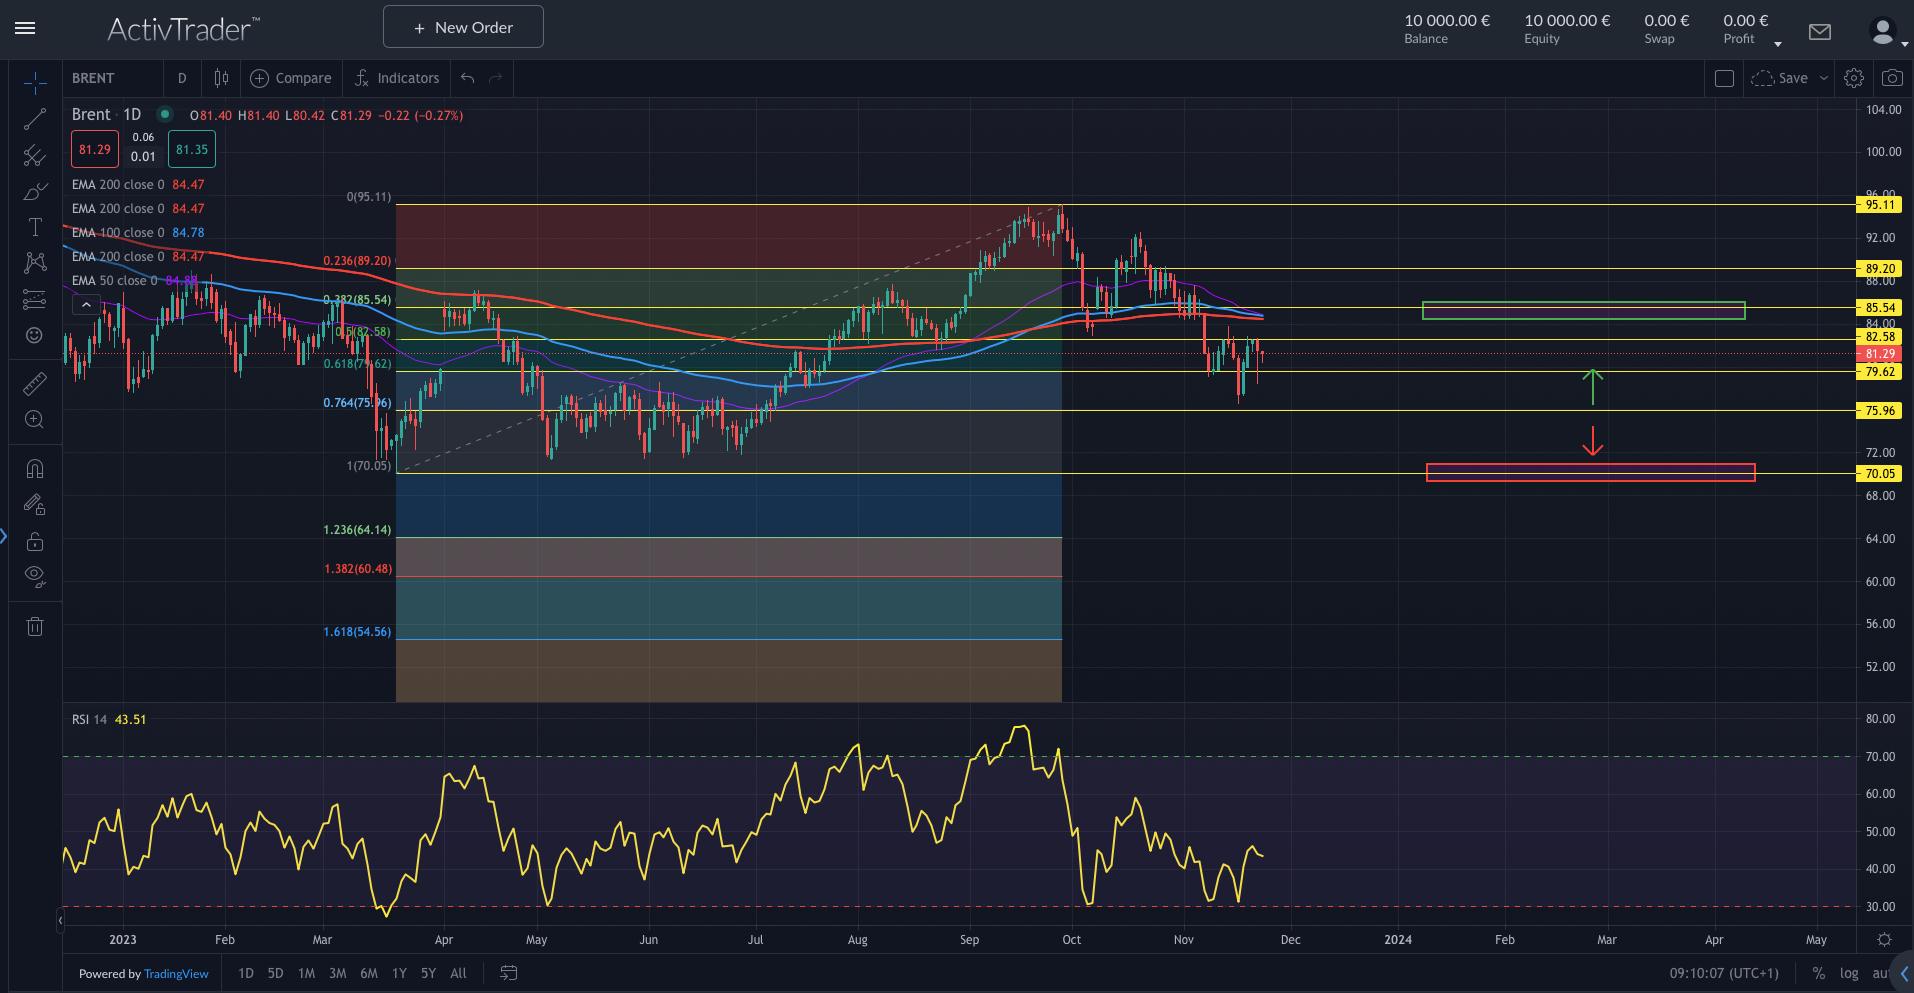Select the trend line drawing tool
This screenshot has width=1914, height=993.
tap(35, 120)
